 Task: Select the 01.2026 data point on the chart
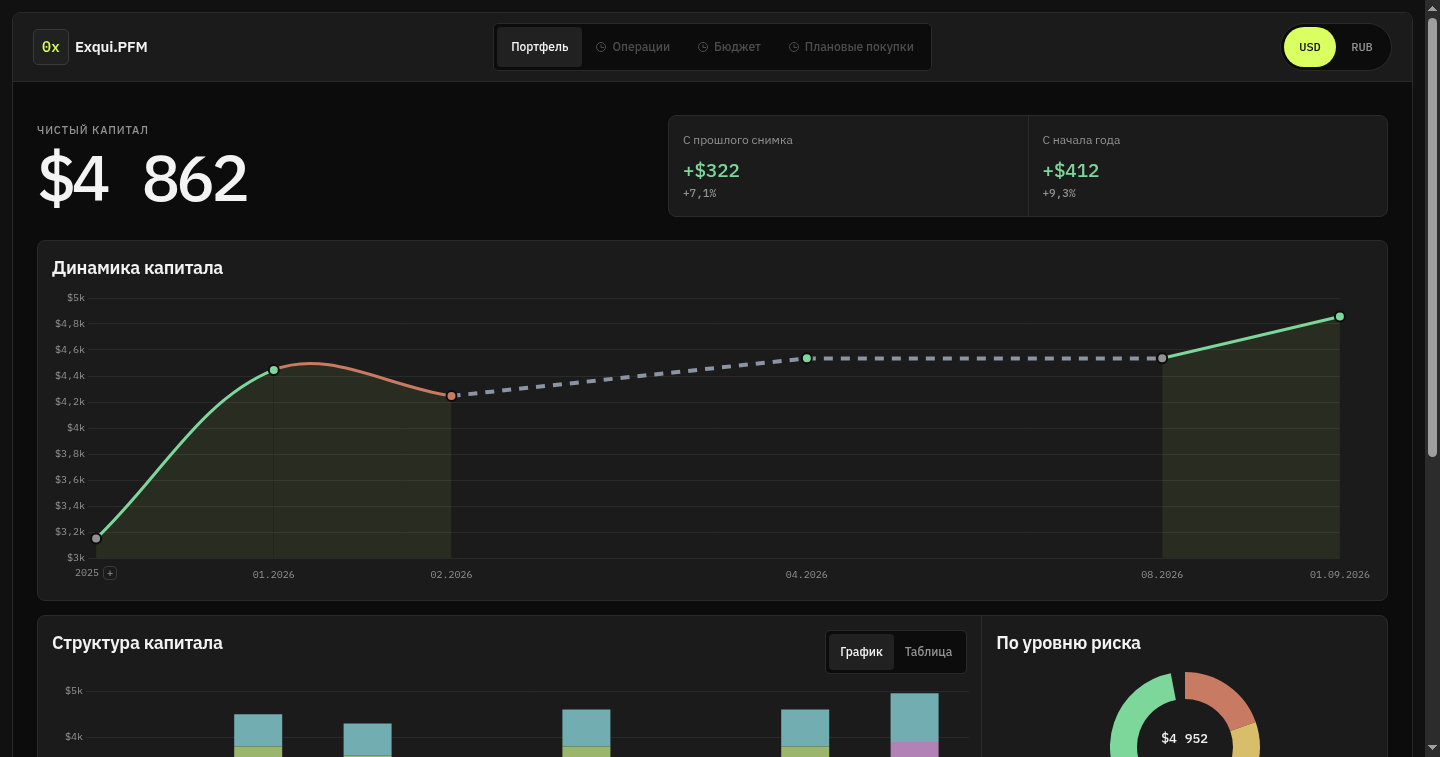point(274,370)
